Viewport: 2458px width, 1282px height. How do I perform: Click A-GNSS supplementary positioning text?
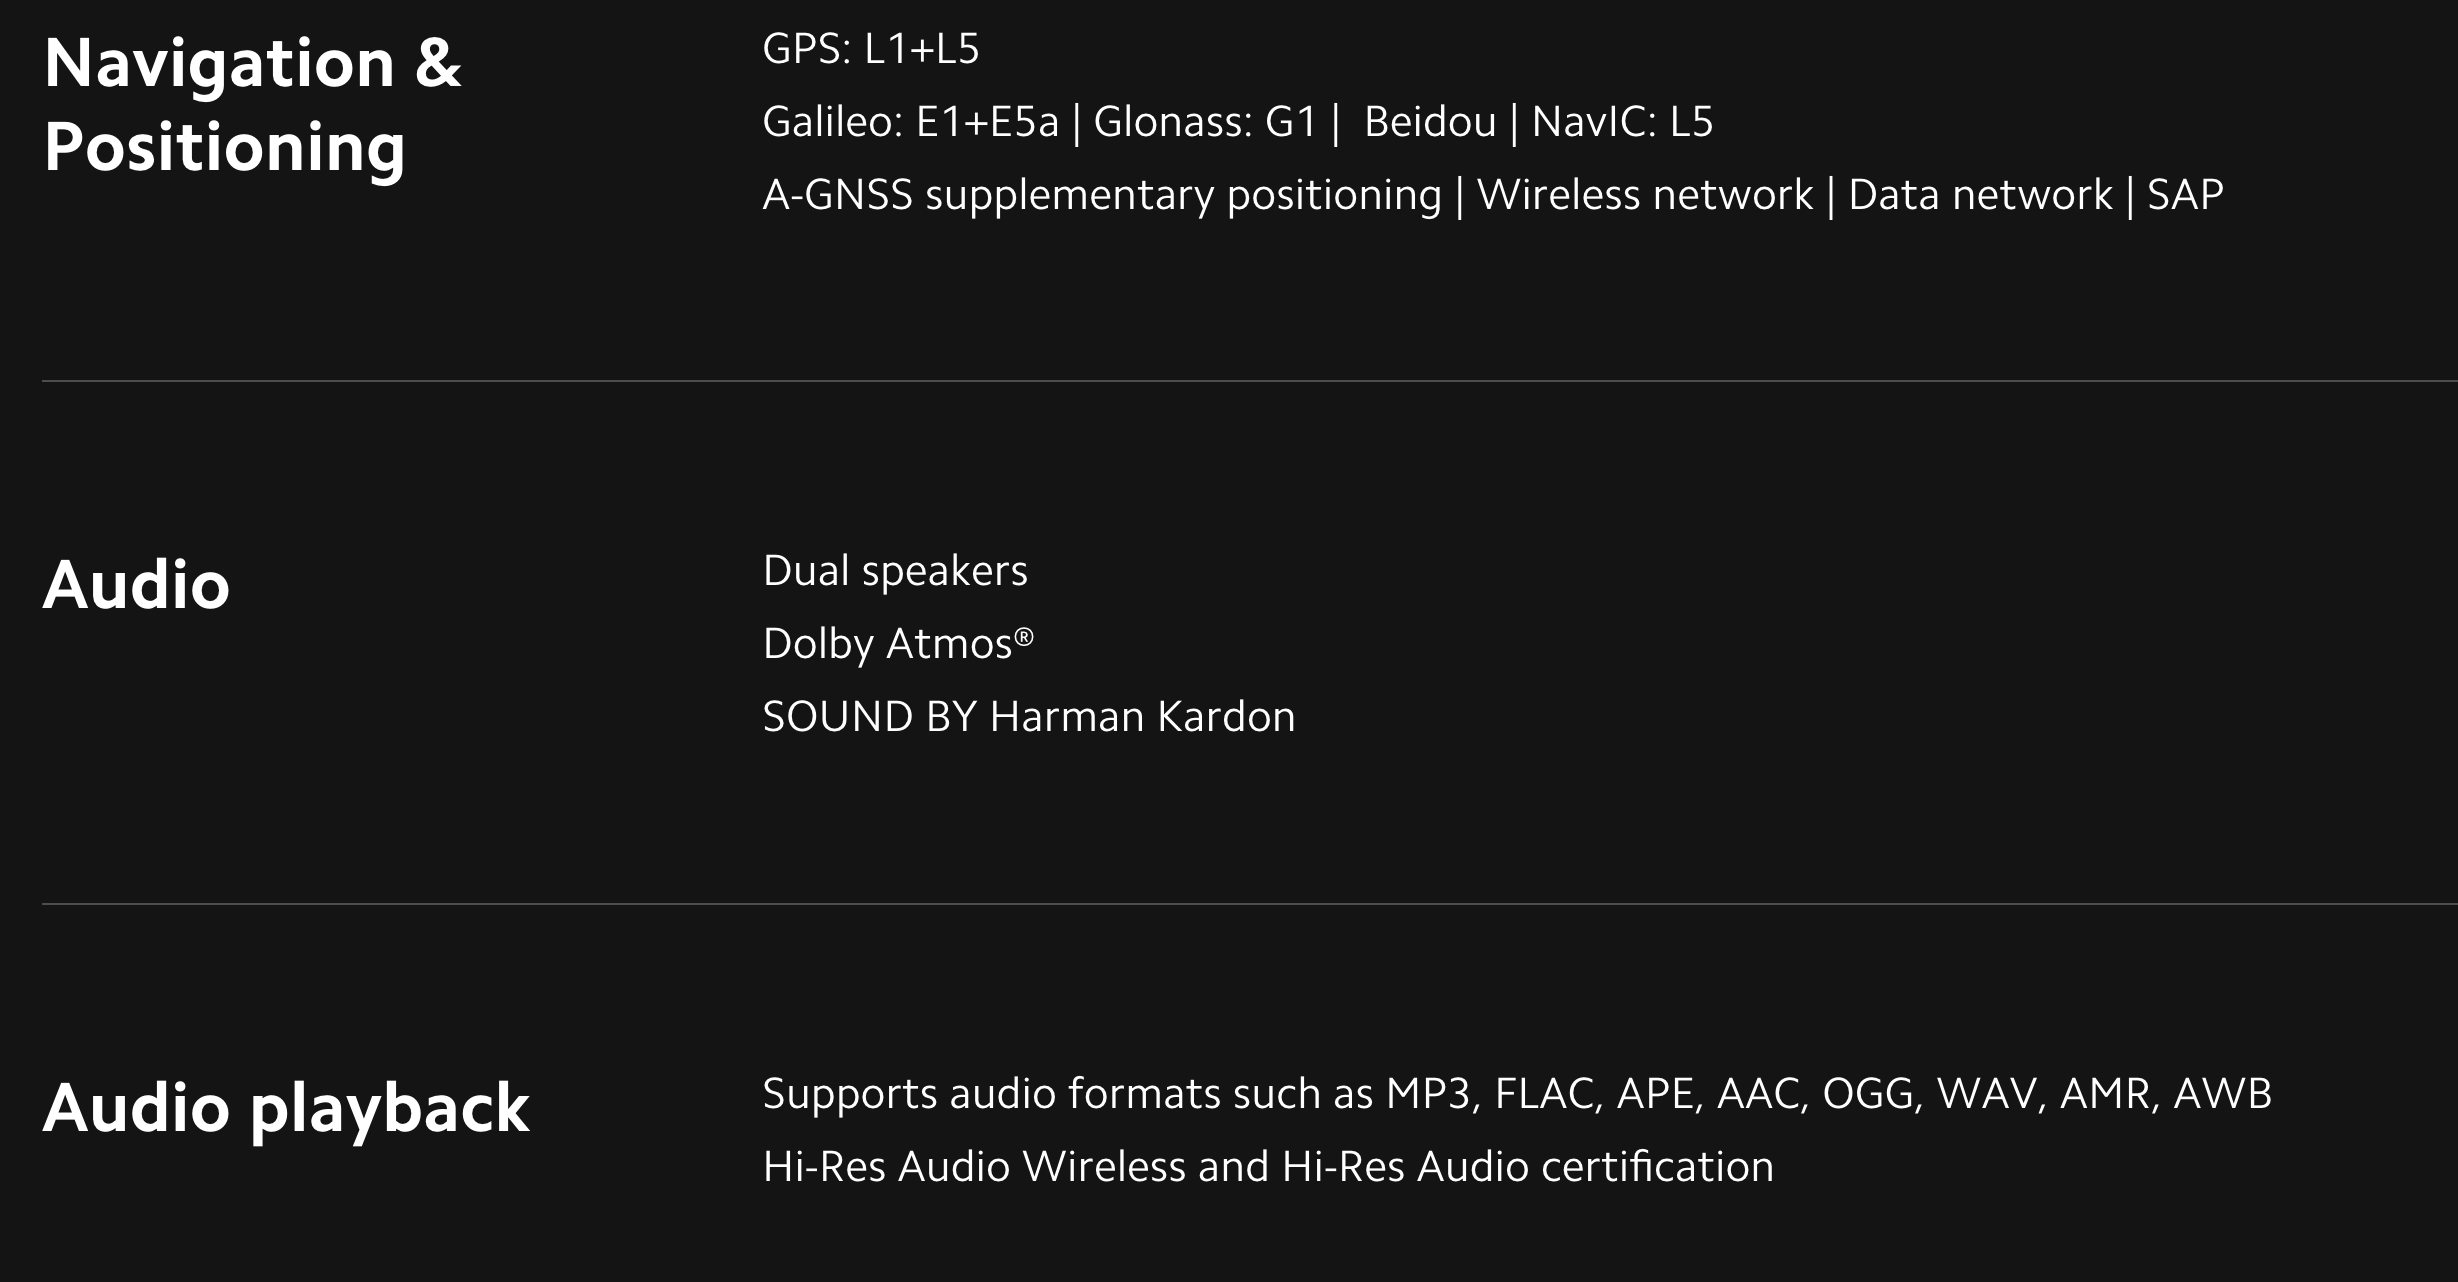pyautogui.click(x=1102, y=195)
